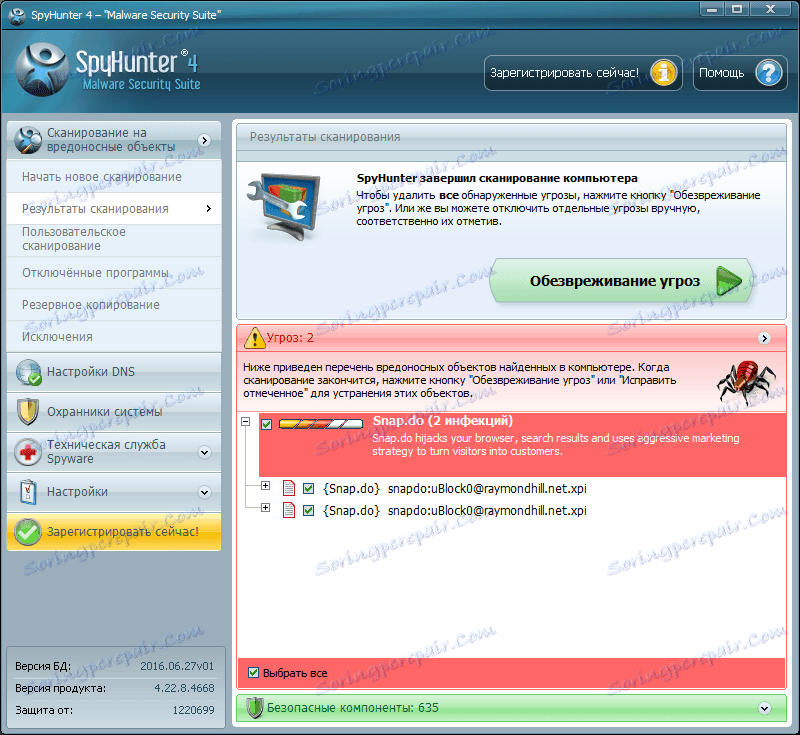Screen dimensions: 800x735
Task: Click the monitor with wrench icon
Action: 284,207
